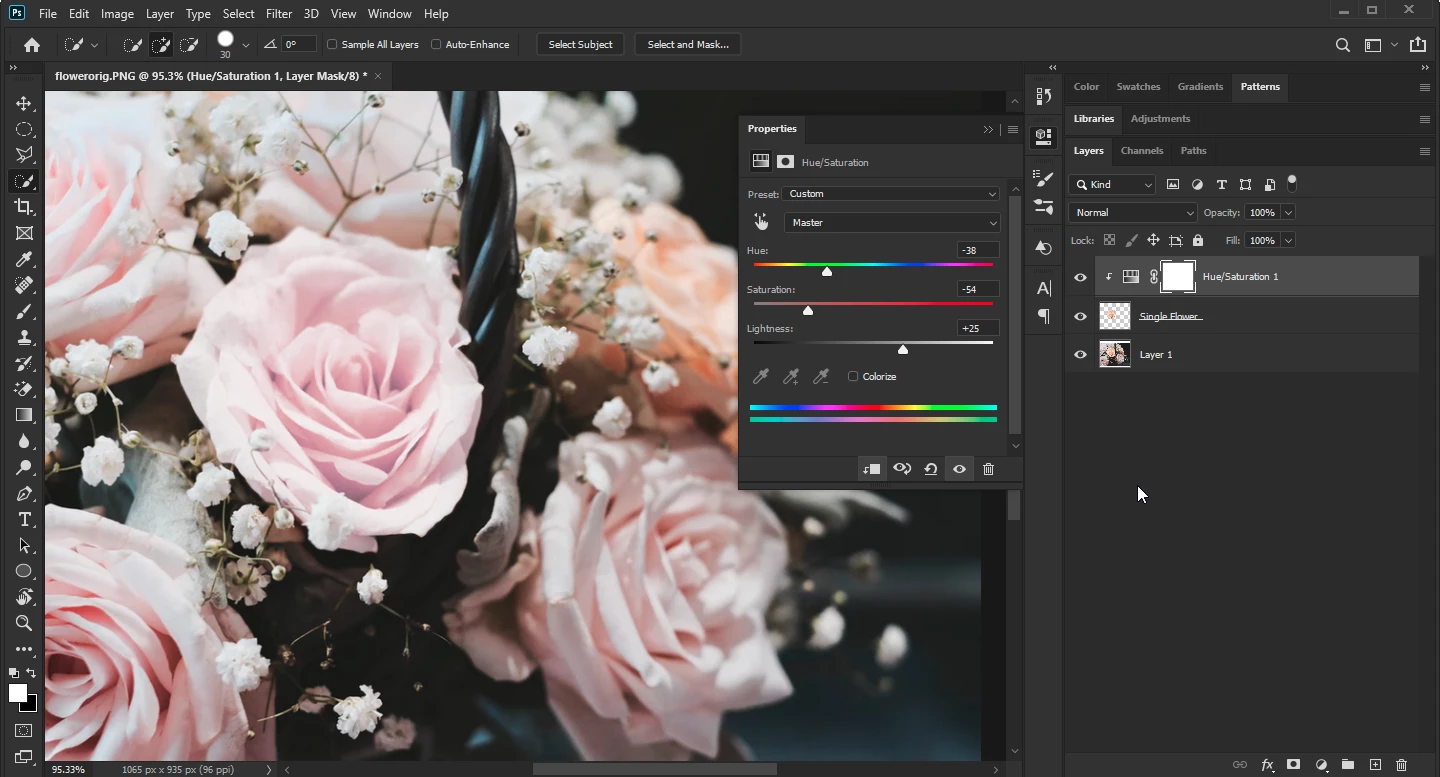Toggle adjustment visibility eye in Properties panel
The width and height of the screenshot is (1440, 777).
959,469
